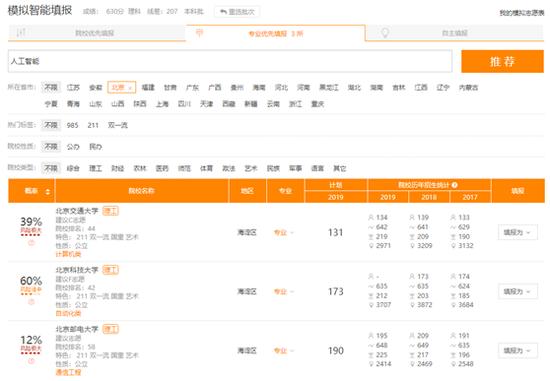Switch to 院校优先填报 tab
This screenshot has width=550, height=381.
[97, 33]
